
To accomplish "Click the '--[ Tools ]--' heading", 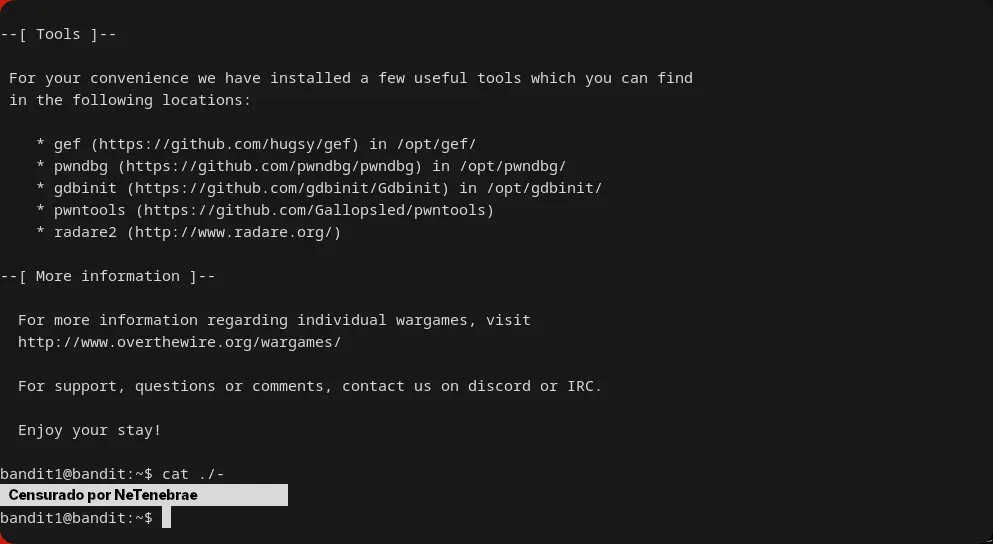I will point(59,34).
